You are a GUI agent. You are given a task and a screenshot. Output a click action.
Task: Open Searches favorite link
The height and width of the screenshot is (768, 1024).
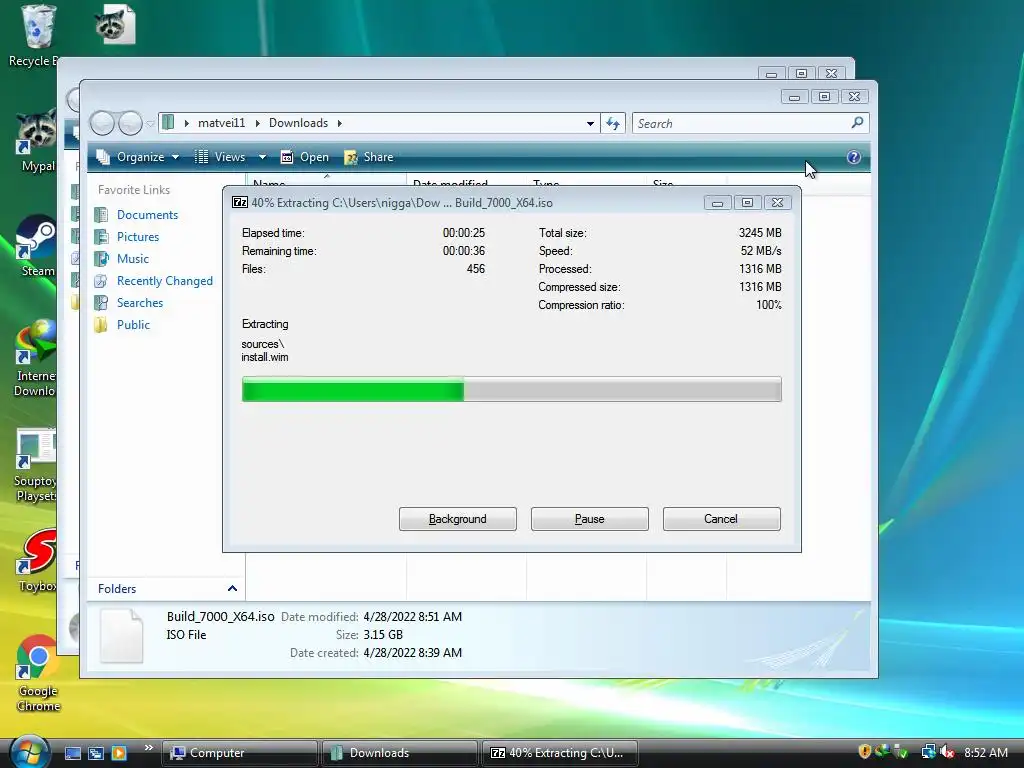click(x=140, y=303)
